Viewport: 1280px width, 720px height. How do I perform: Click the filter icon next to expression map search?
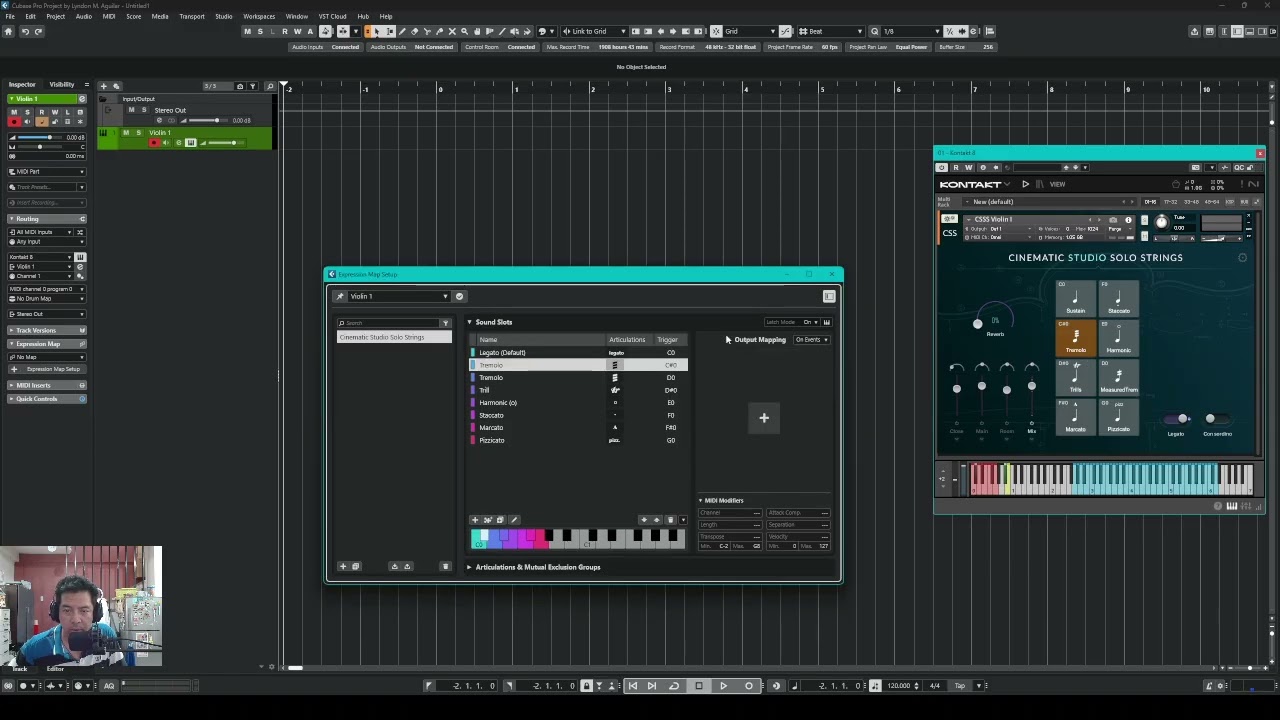[445, 323]
